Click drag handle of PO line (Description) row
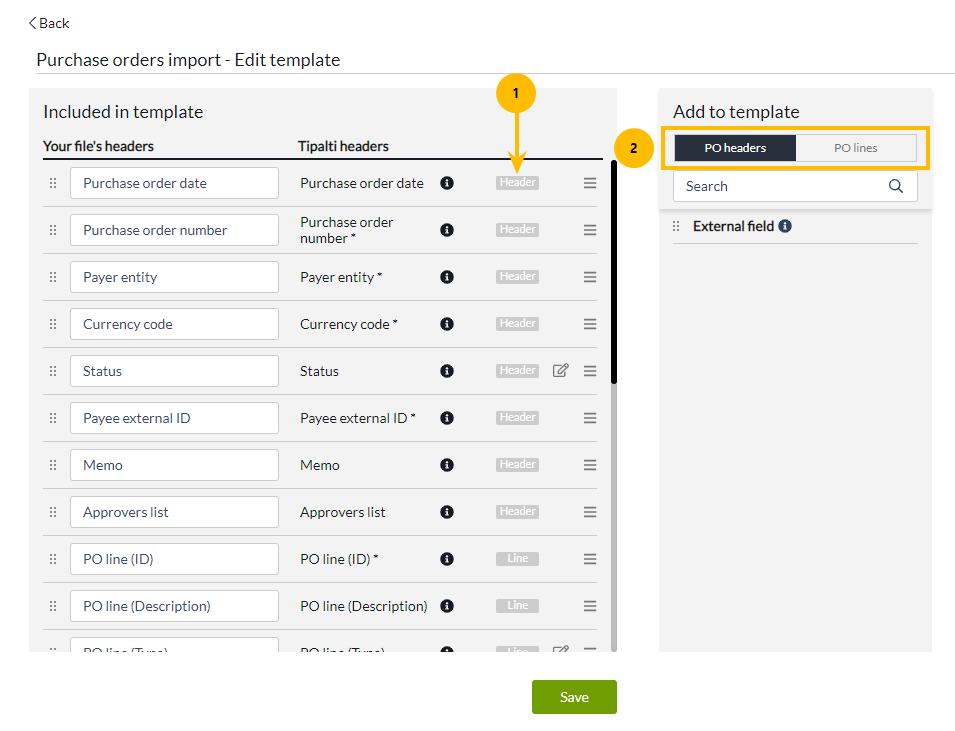 pyautogui.click(x=53, y=606)
